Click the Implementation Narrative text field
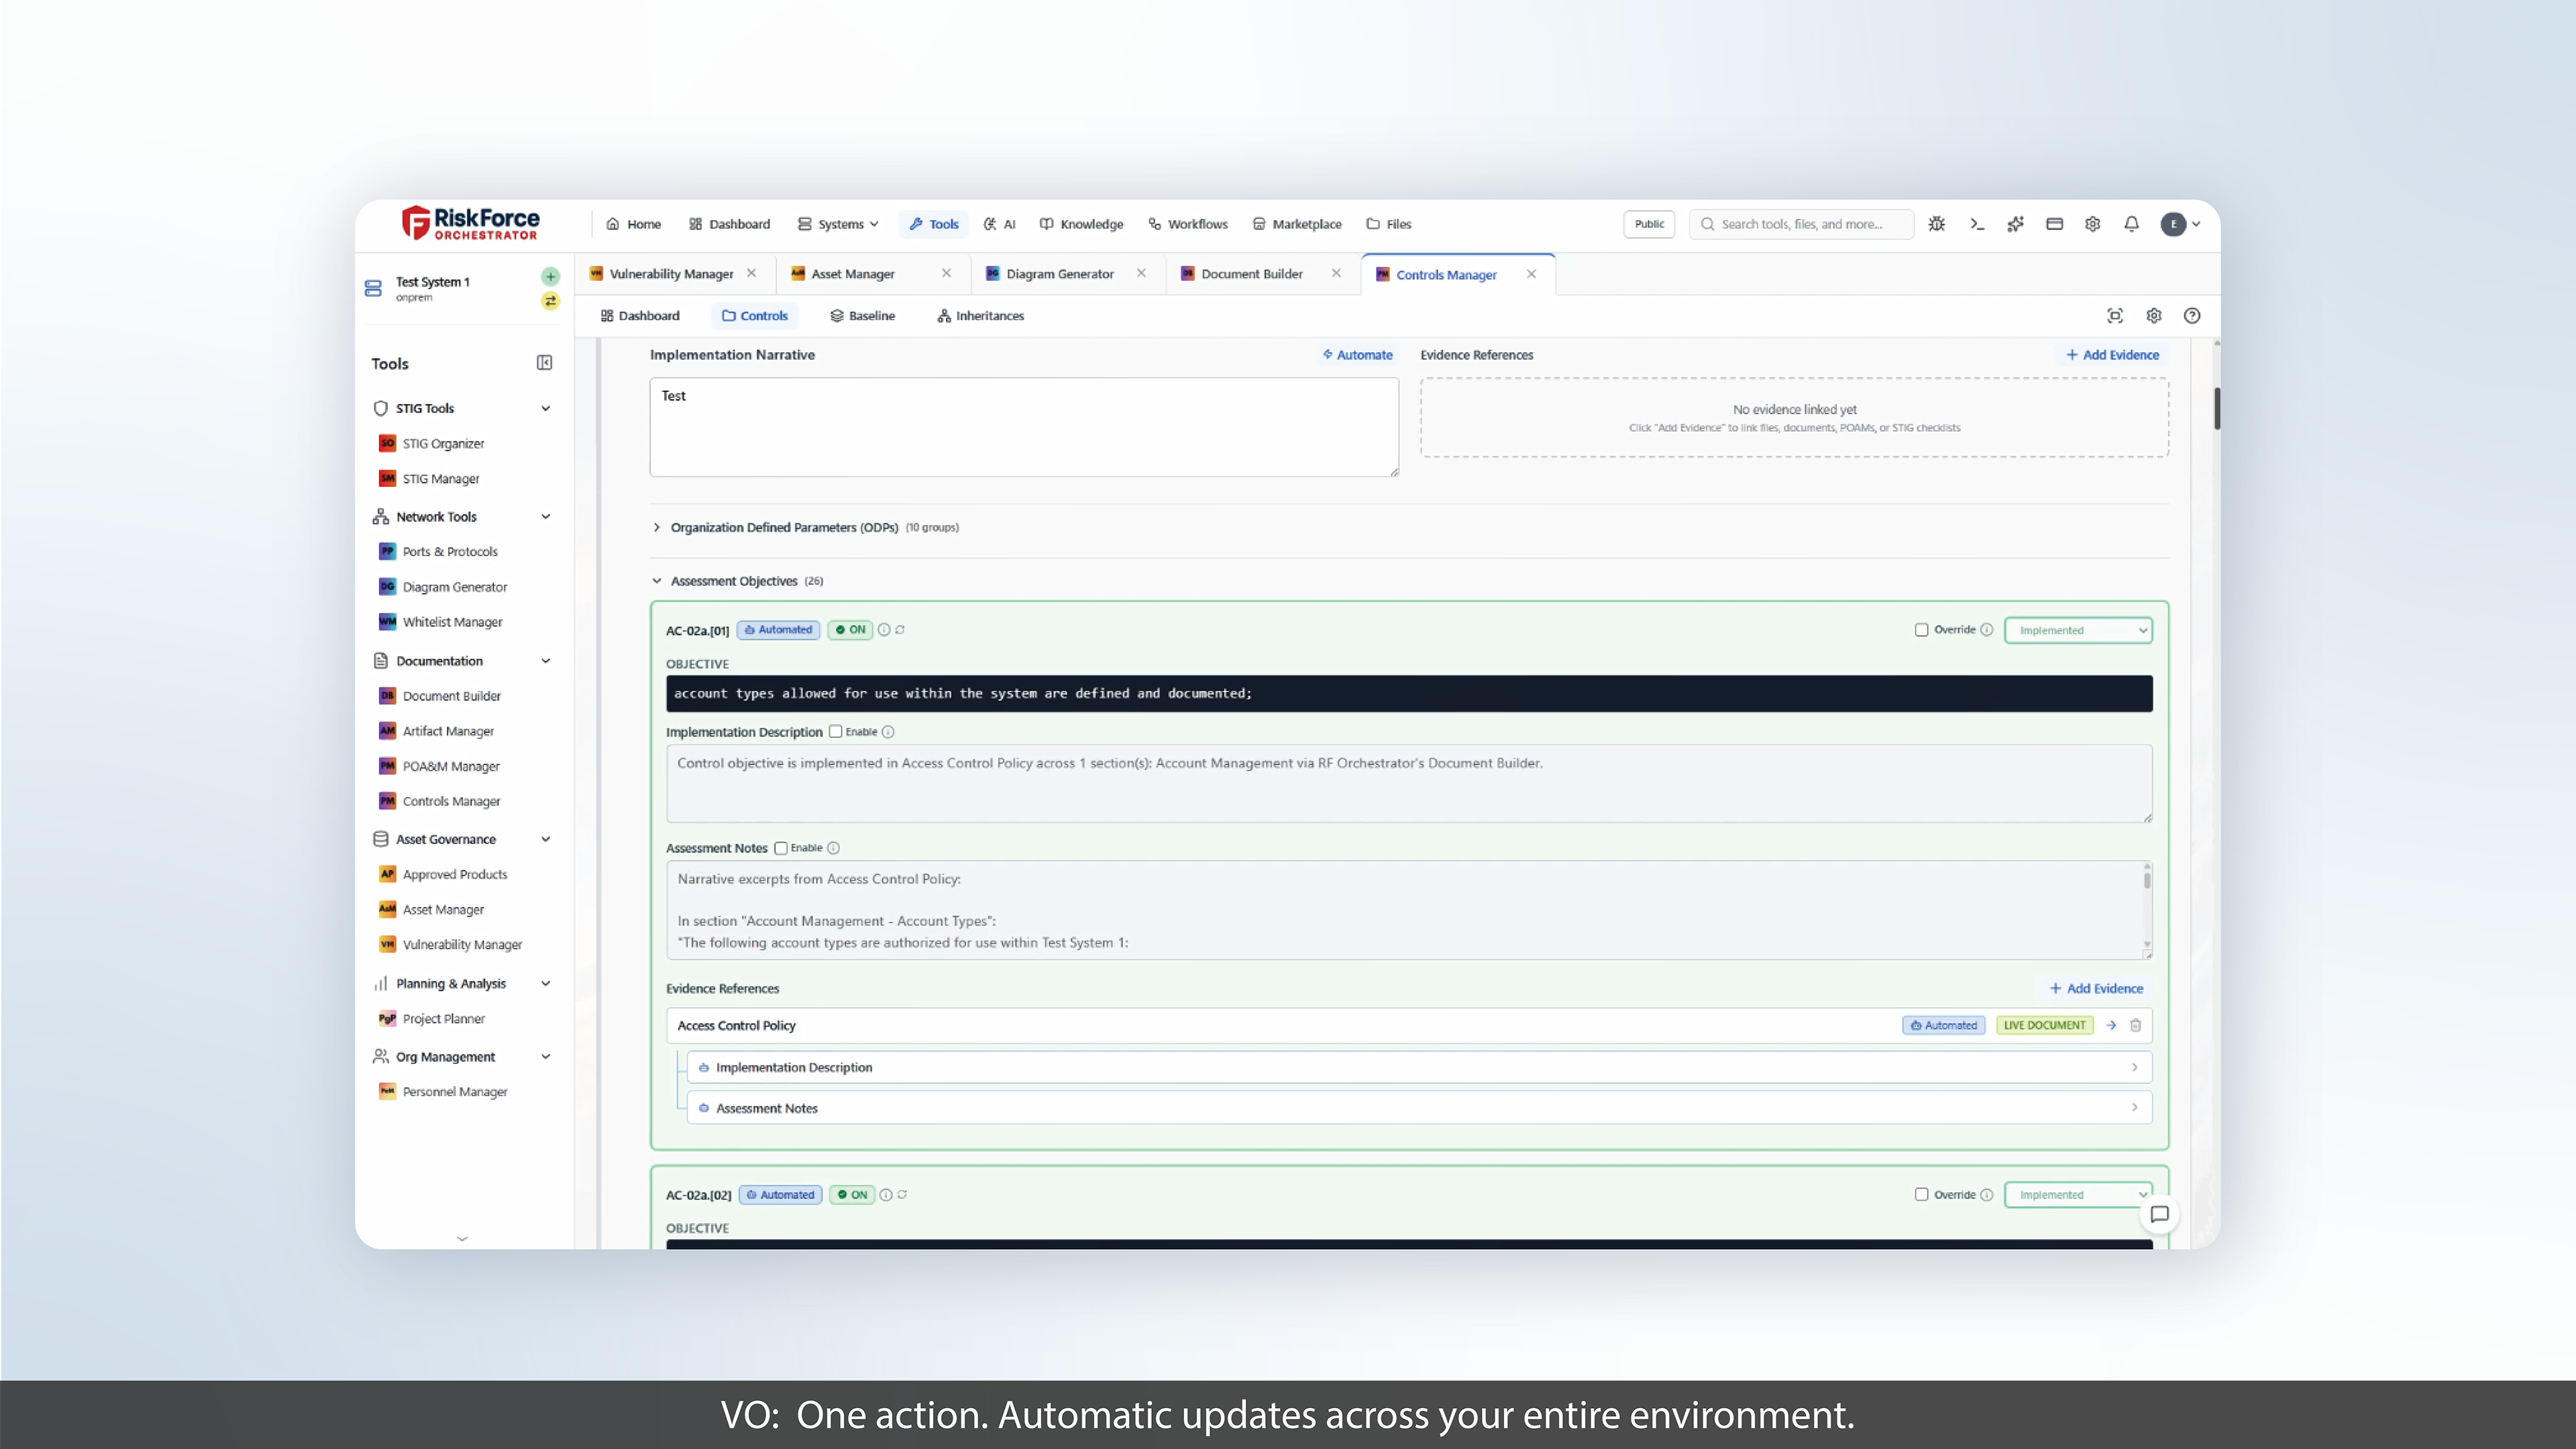This screenshot has width=2576, height=1449. (x=1023, y=427)
